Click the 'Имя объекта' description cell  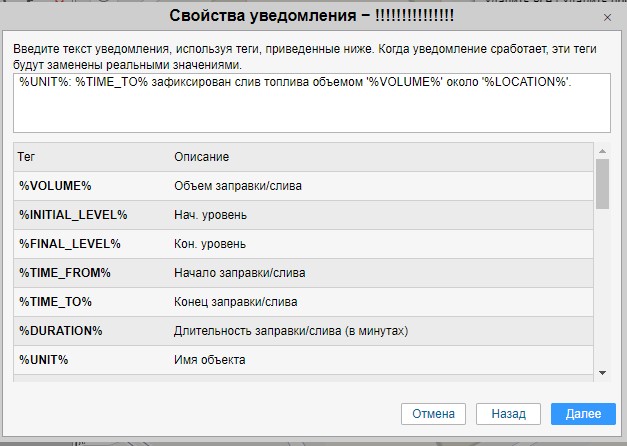[x=209, y=360]
